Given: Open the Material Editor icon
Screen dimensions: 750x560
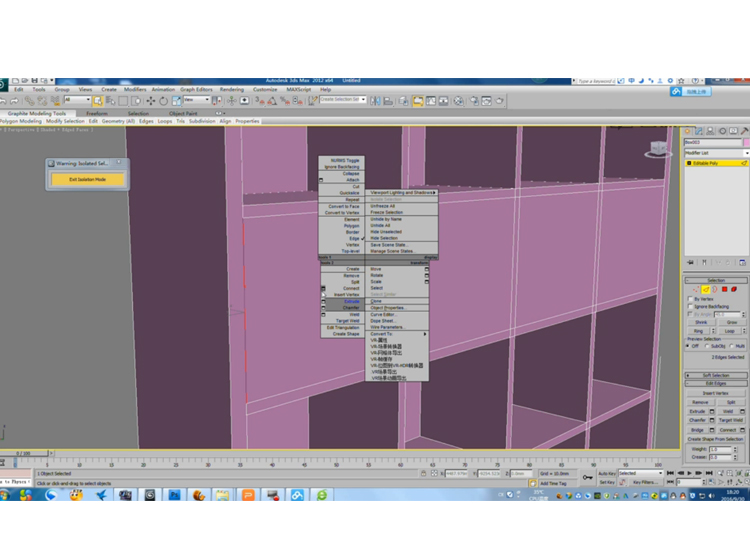Looking at the screenshot, I should [459, 100].
